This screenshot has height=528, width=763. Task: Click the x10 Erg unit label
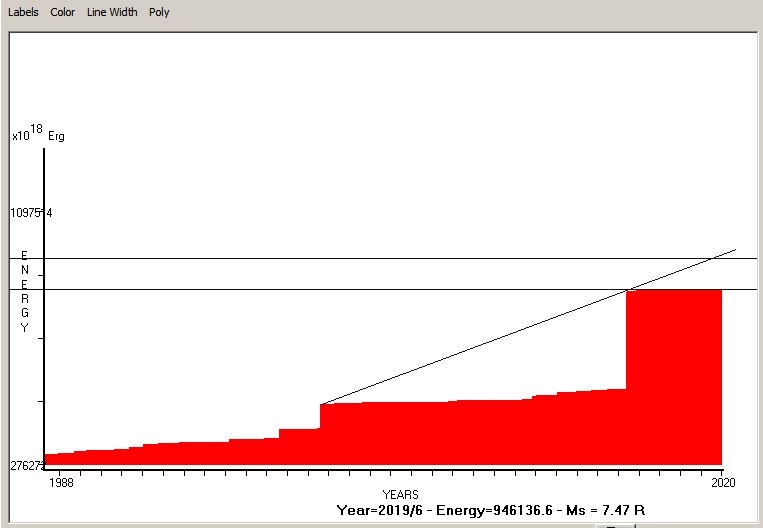point(38,135)
